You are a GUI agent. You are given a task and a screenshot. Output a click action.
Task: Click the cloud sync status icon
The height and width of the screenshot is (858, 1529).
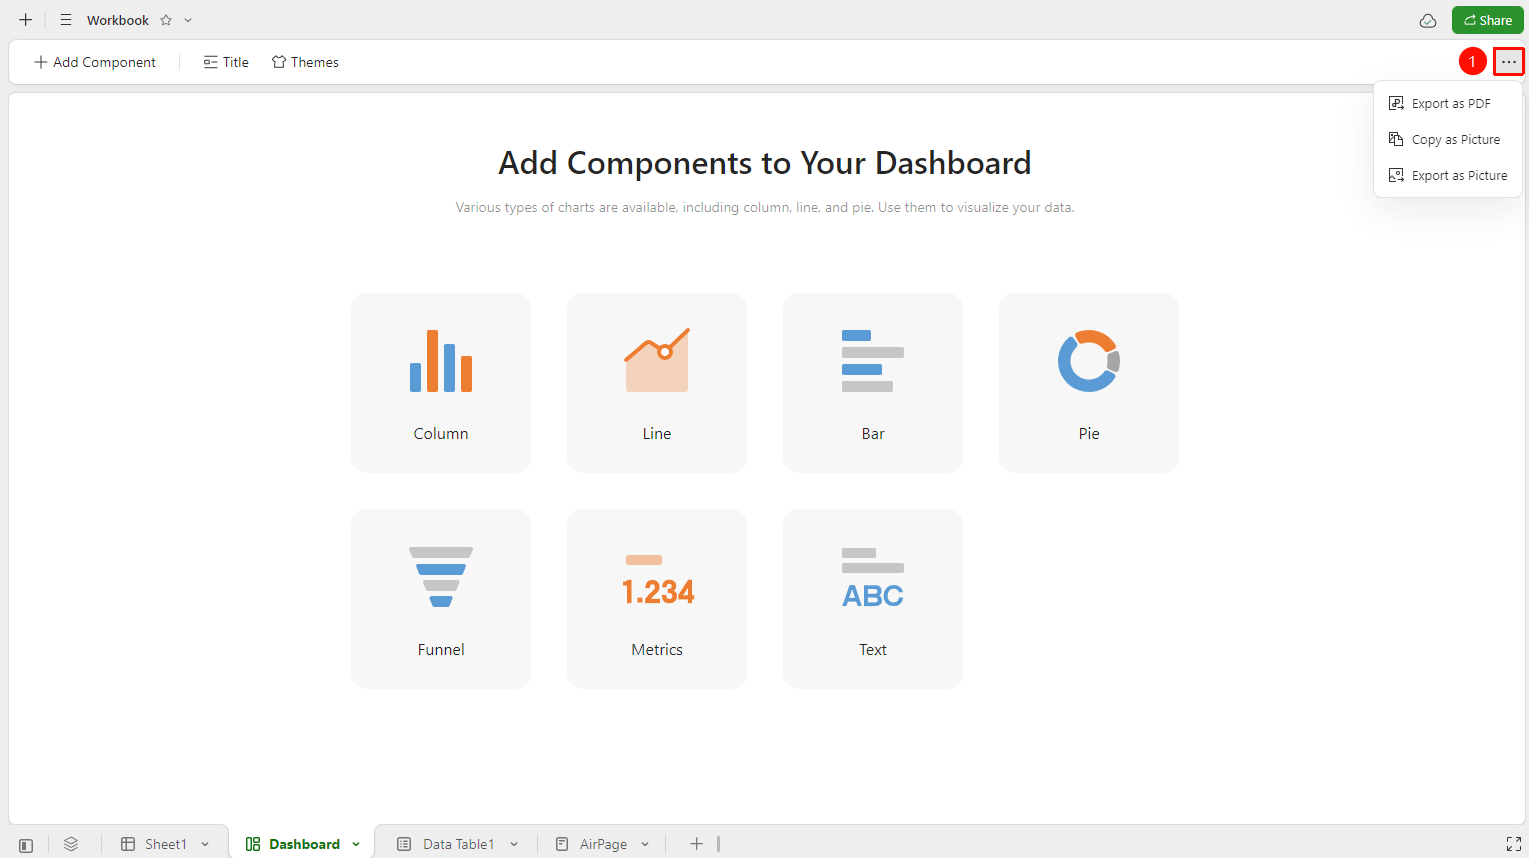[x=1428, y=20]
